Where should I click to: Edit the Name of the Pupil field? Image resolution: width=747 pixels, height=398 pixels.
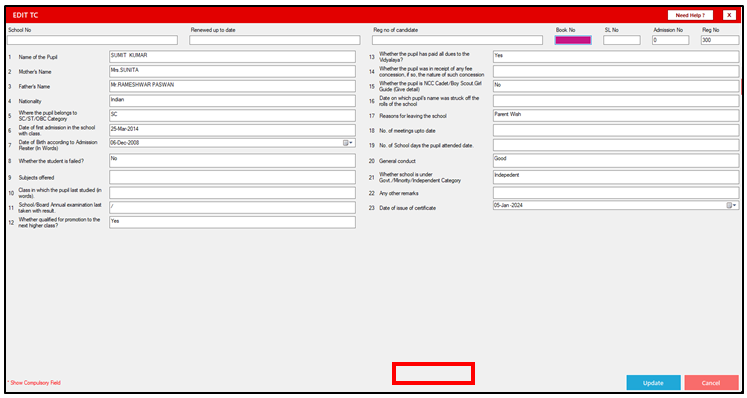[232, 57]
